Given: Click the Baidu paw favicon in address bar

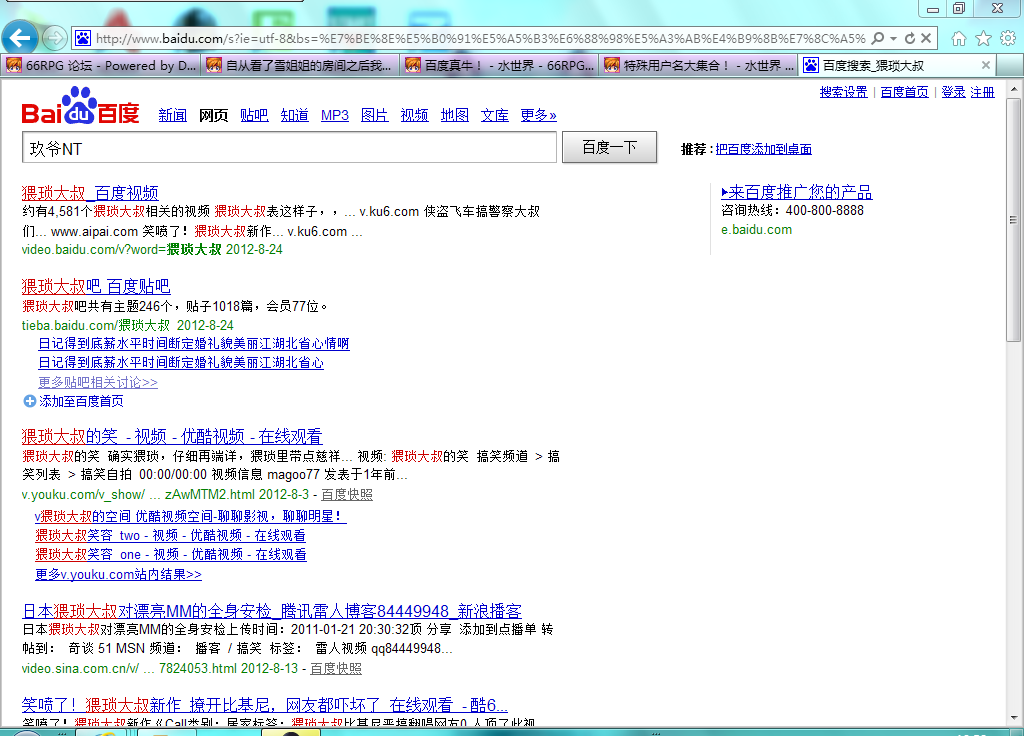Looking at the screenshot, I should 83,39.
